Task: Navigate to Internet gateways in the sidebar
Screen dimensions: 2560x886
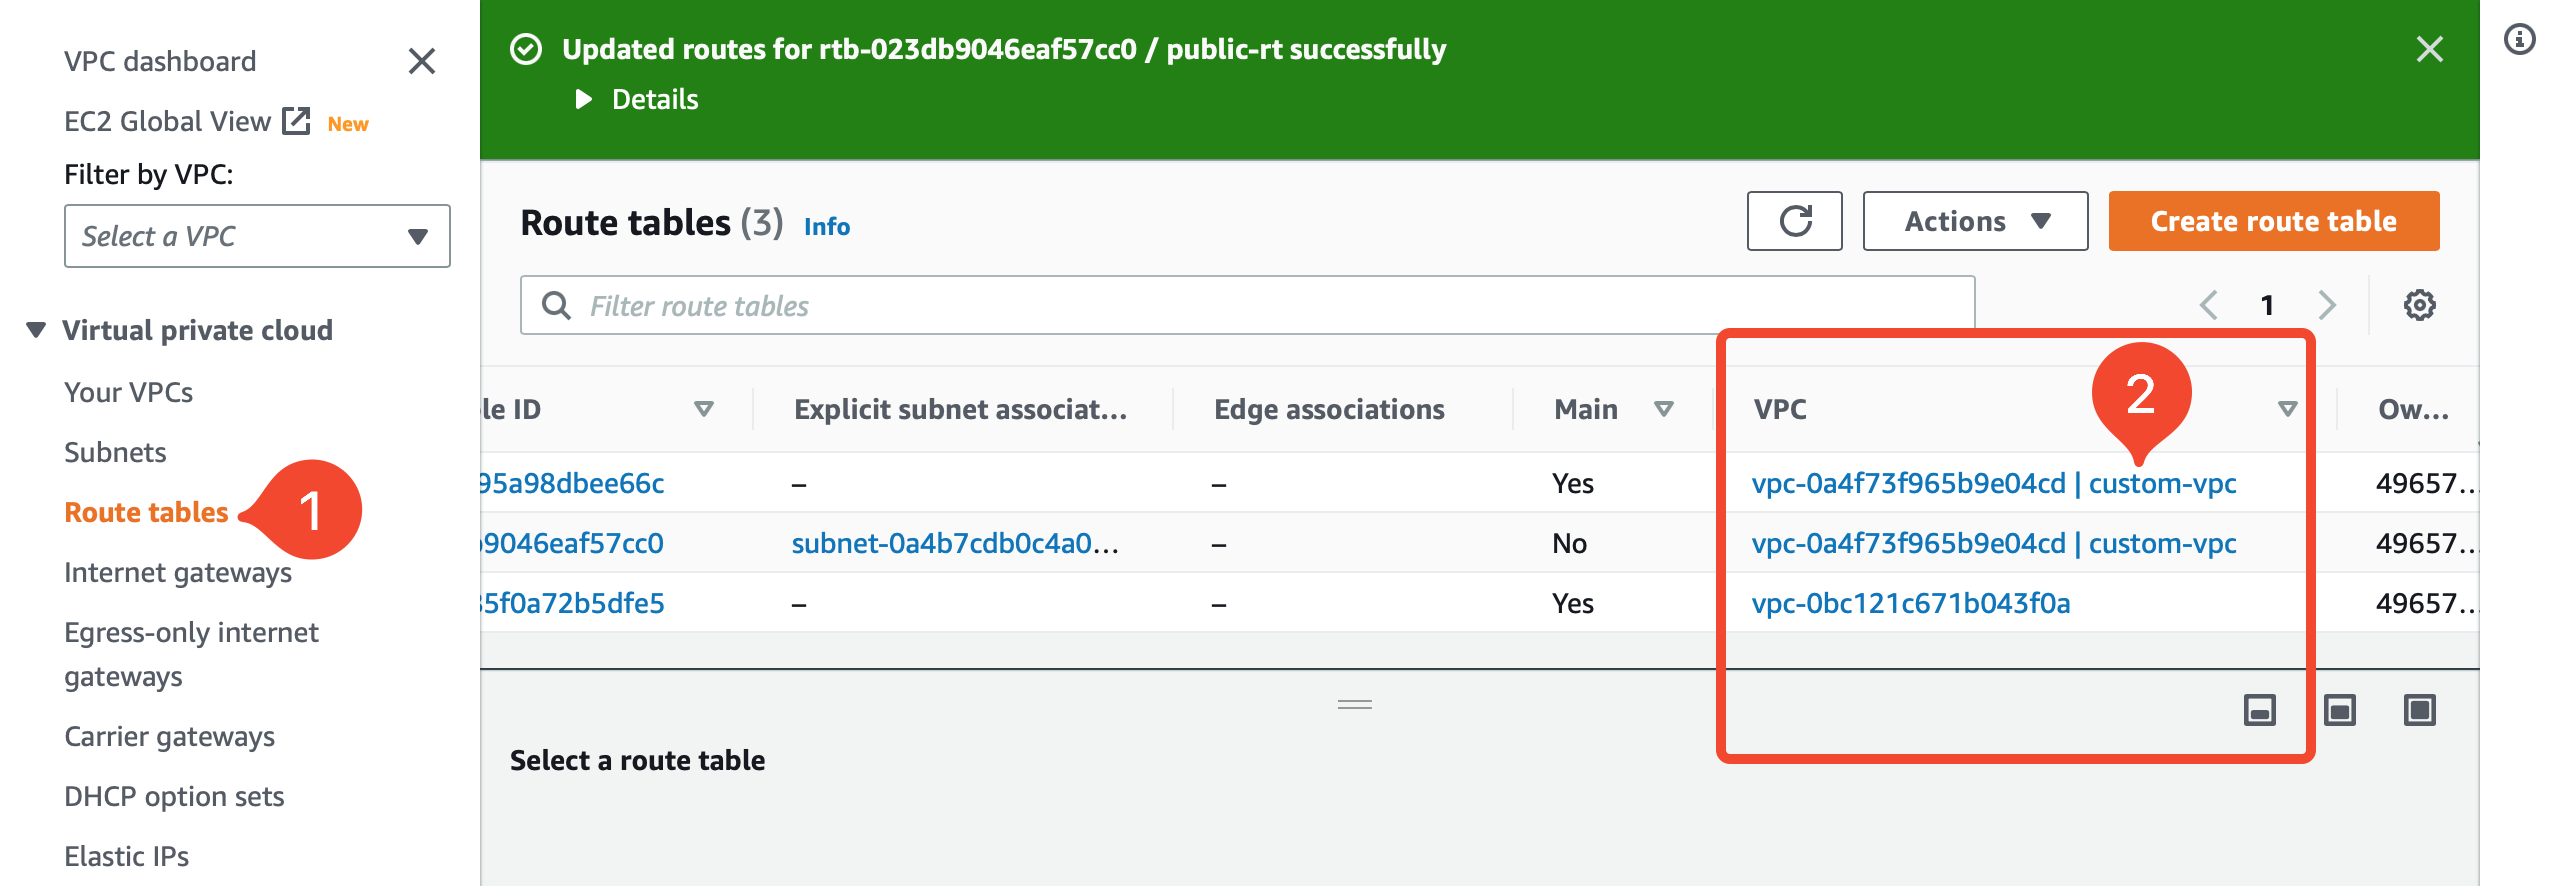Action: (x=178, y=572)
